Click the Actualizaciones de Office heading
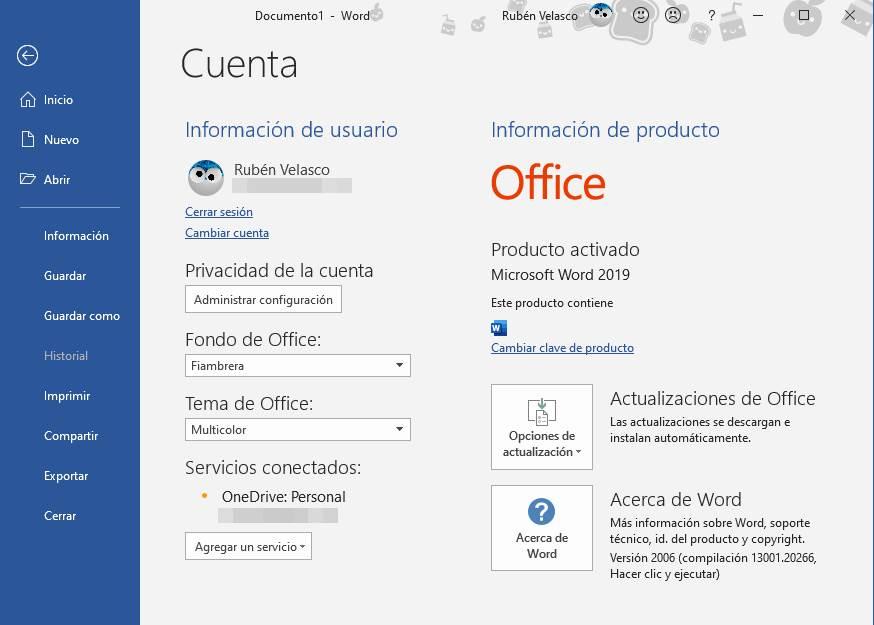This screenshot has width=874, height=625. pos(712,399)
